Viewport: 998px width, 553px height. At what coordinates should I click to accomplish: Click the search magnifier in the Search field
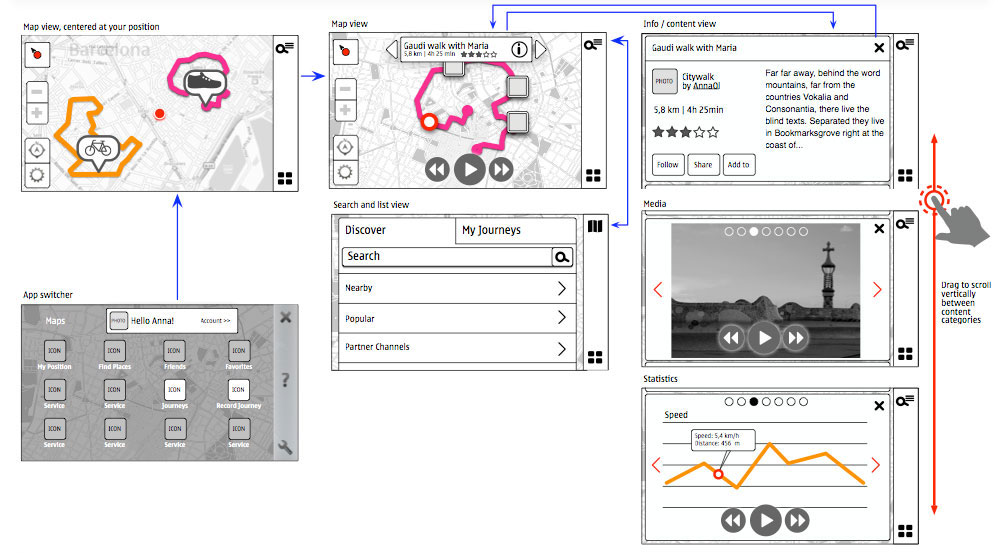(x=563, y=257)
